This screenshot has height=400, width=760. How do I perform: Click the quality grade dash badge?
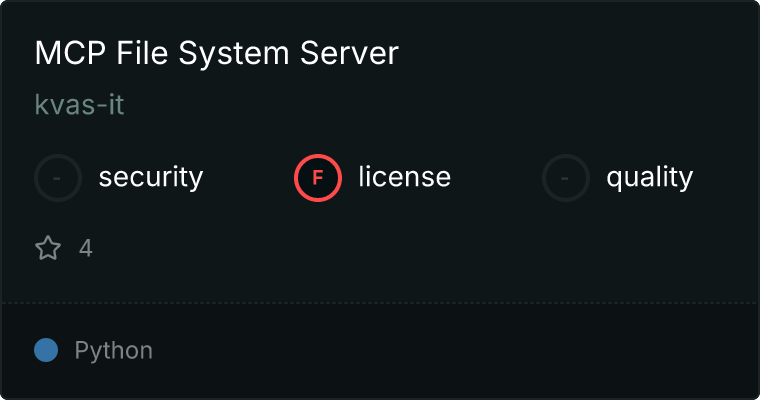(x=566, y=178)
